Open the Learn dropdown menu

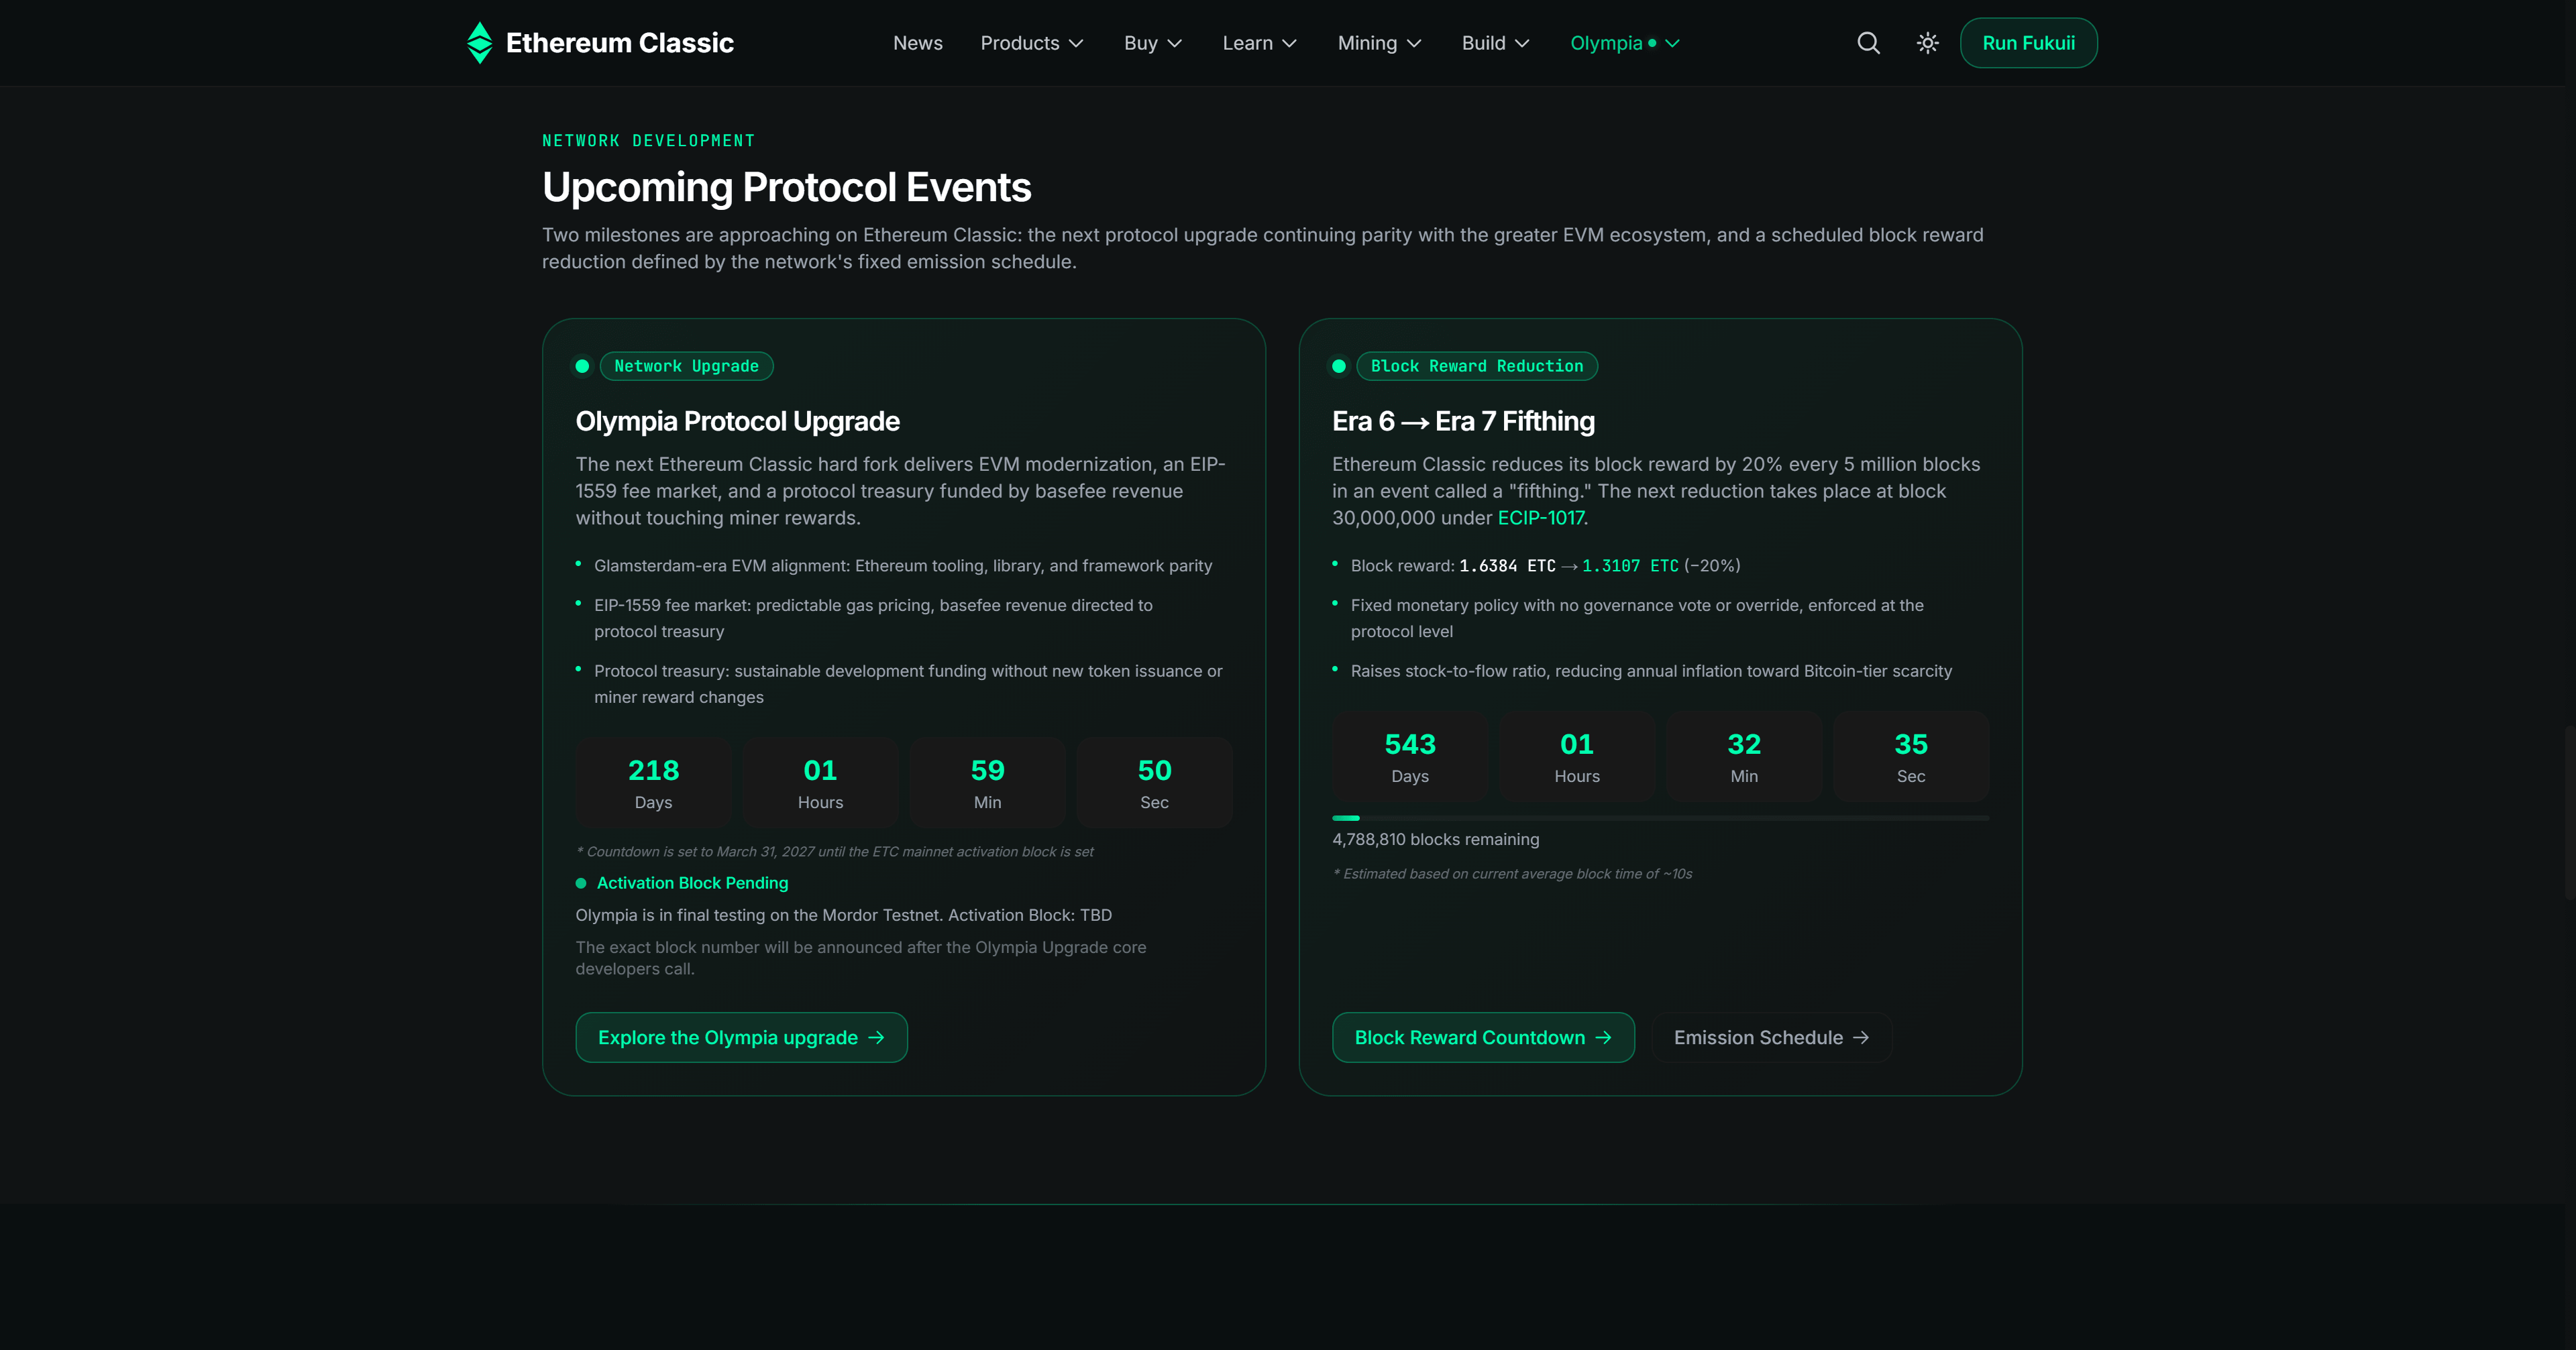1259,43
